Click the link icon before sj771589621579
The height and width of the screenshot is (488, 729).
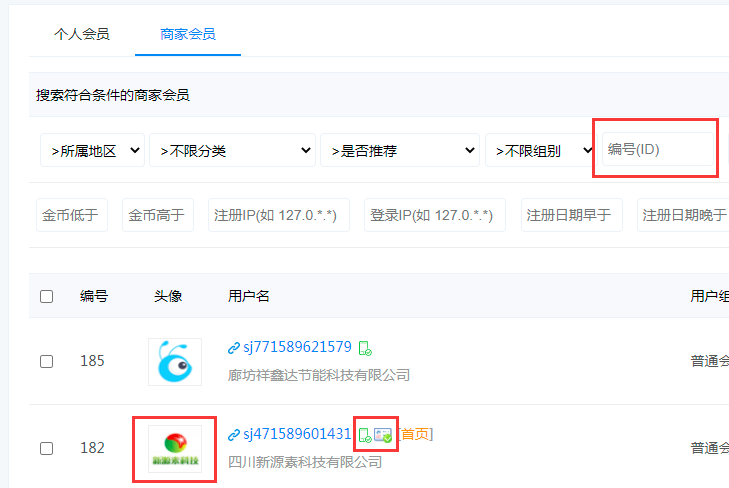click(x=234, y=348)
